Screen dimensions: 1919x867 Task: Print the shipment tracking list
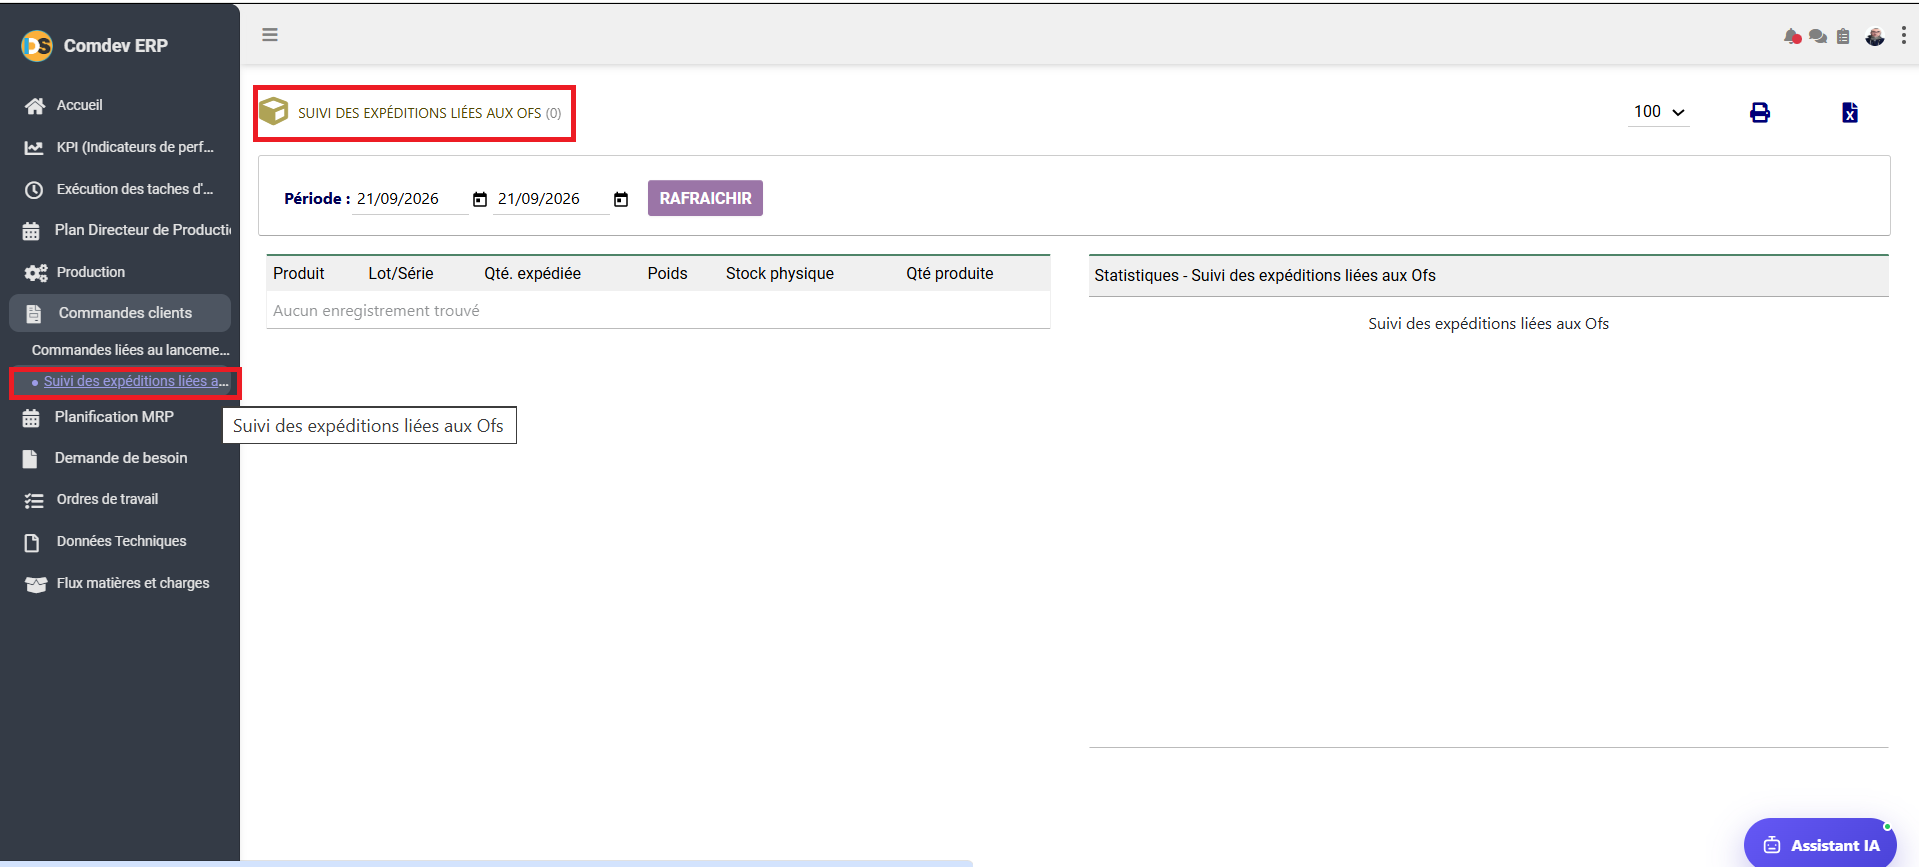point(1760,112)
